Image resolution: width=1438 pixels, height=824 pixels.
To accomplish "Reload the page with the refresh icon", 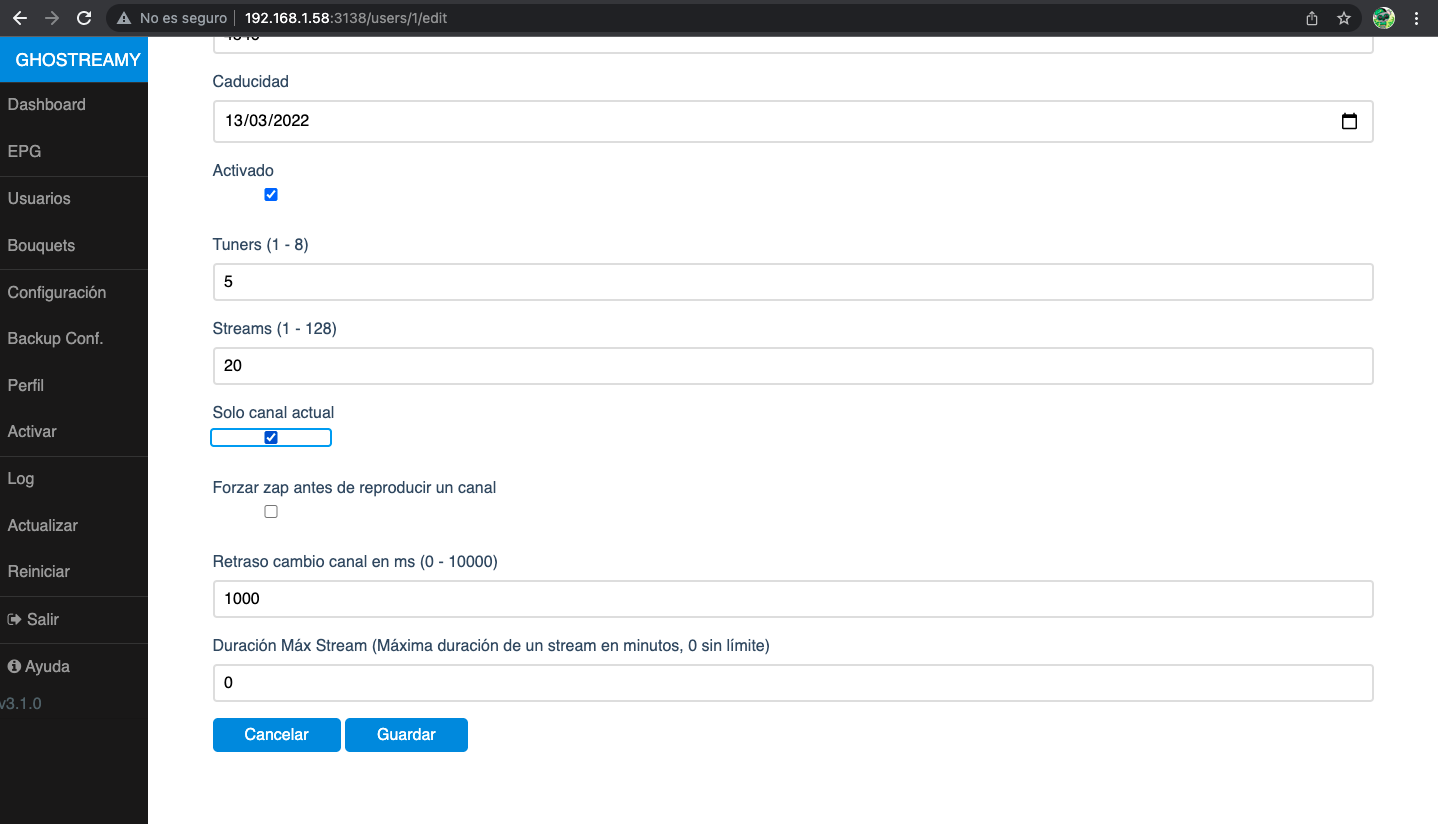I will tap(84, 18).
